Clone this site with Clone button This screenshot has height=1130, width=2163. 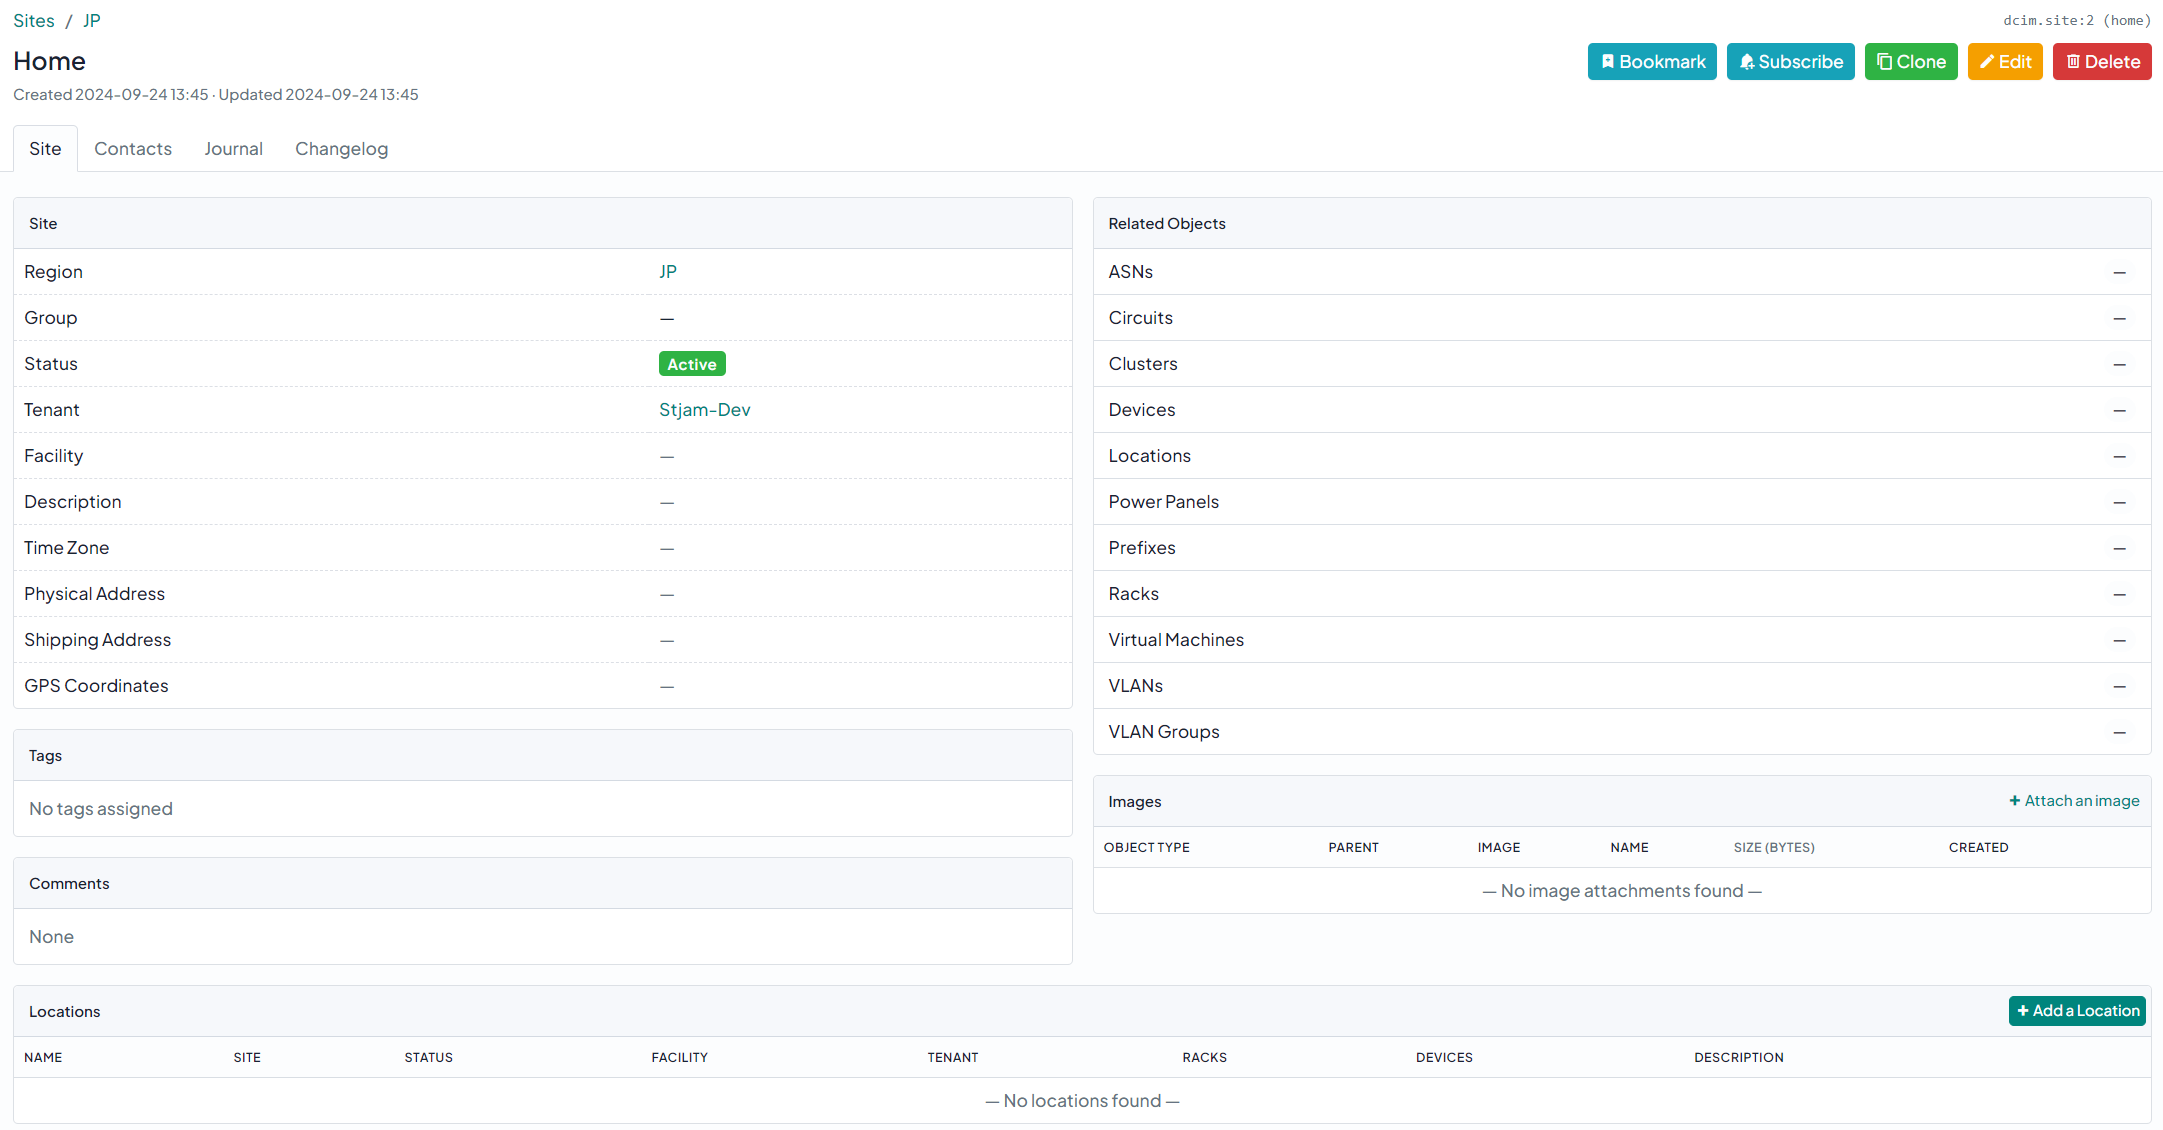point(1910,62)
